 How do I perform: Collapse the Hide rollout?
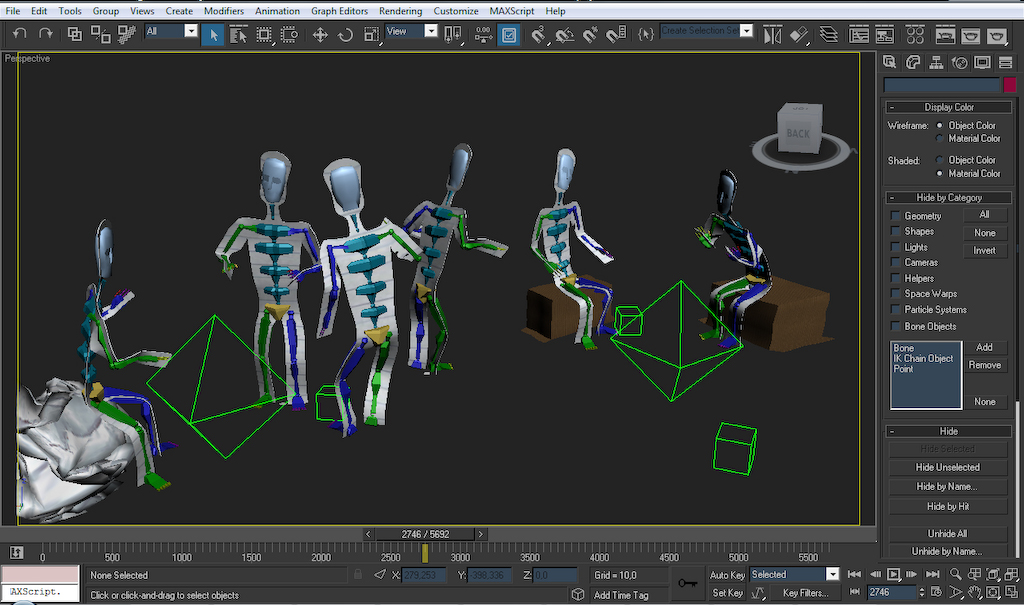click(948, 431)
